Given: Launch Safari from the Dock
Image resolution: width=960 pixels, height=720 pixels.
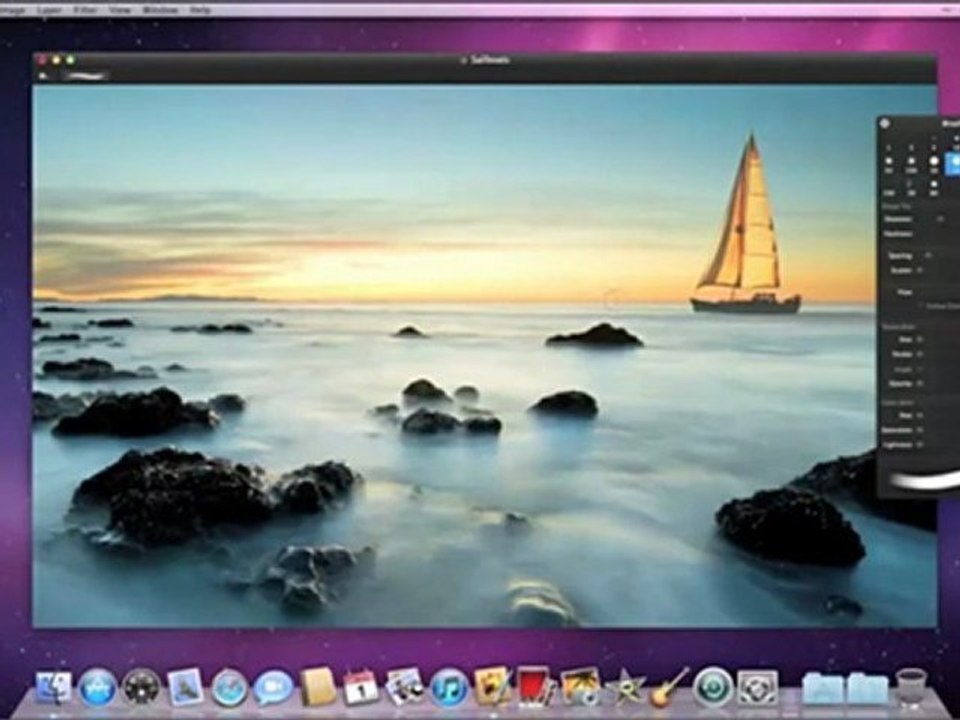Looking at the screenshot, I should (230, 688).
